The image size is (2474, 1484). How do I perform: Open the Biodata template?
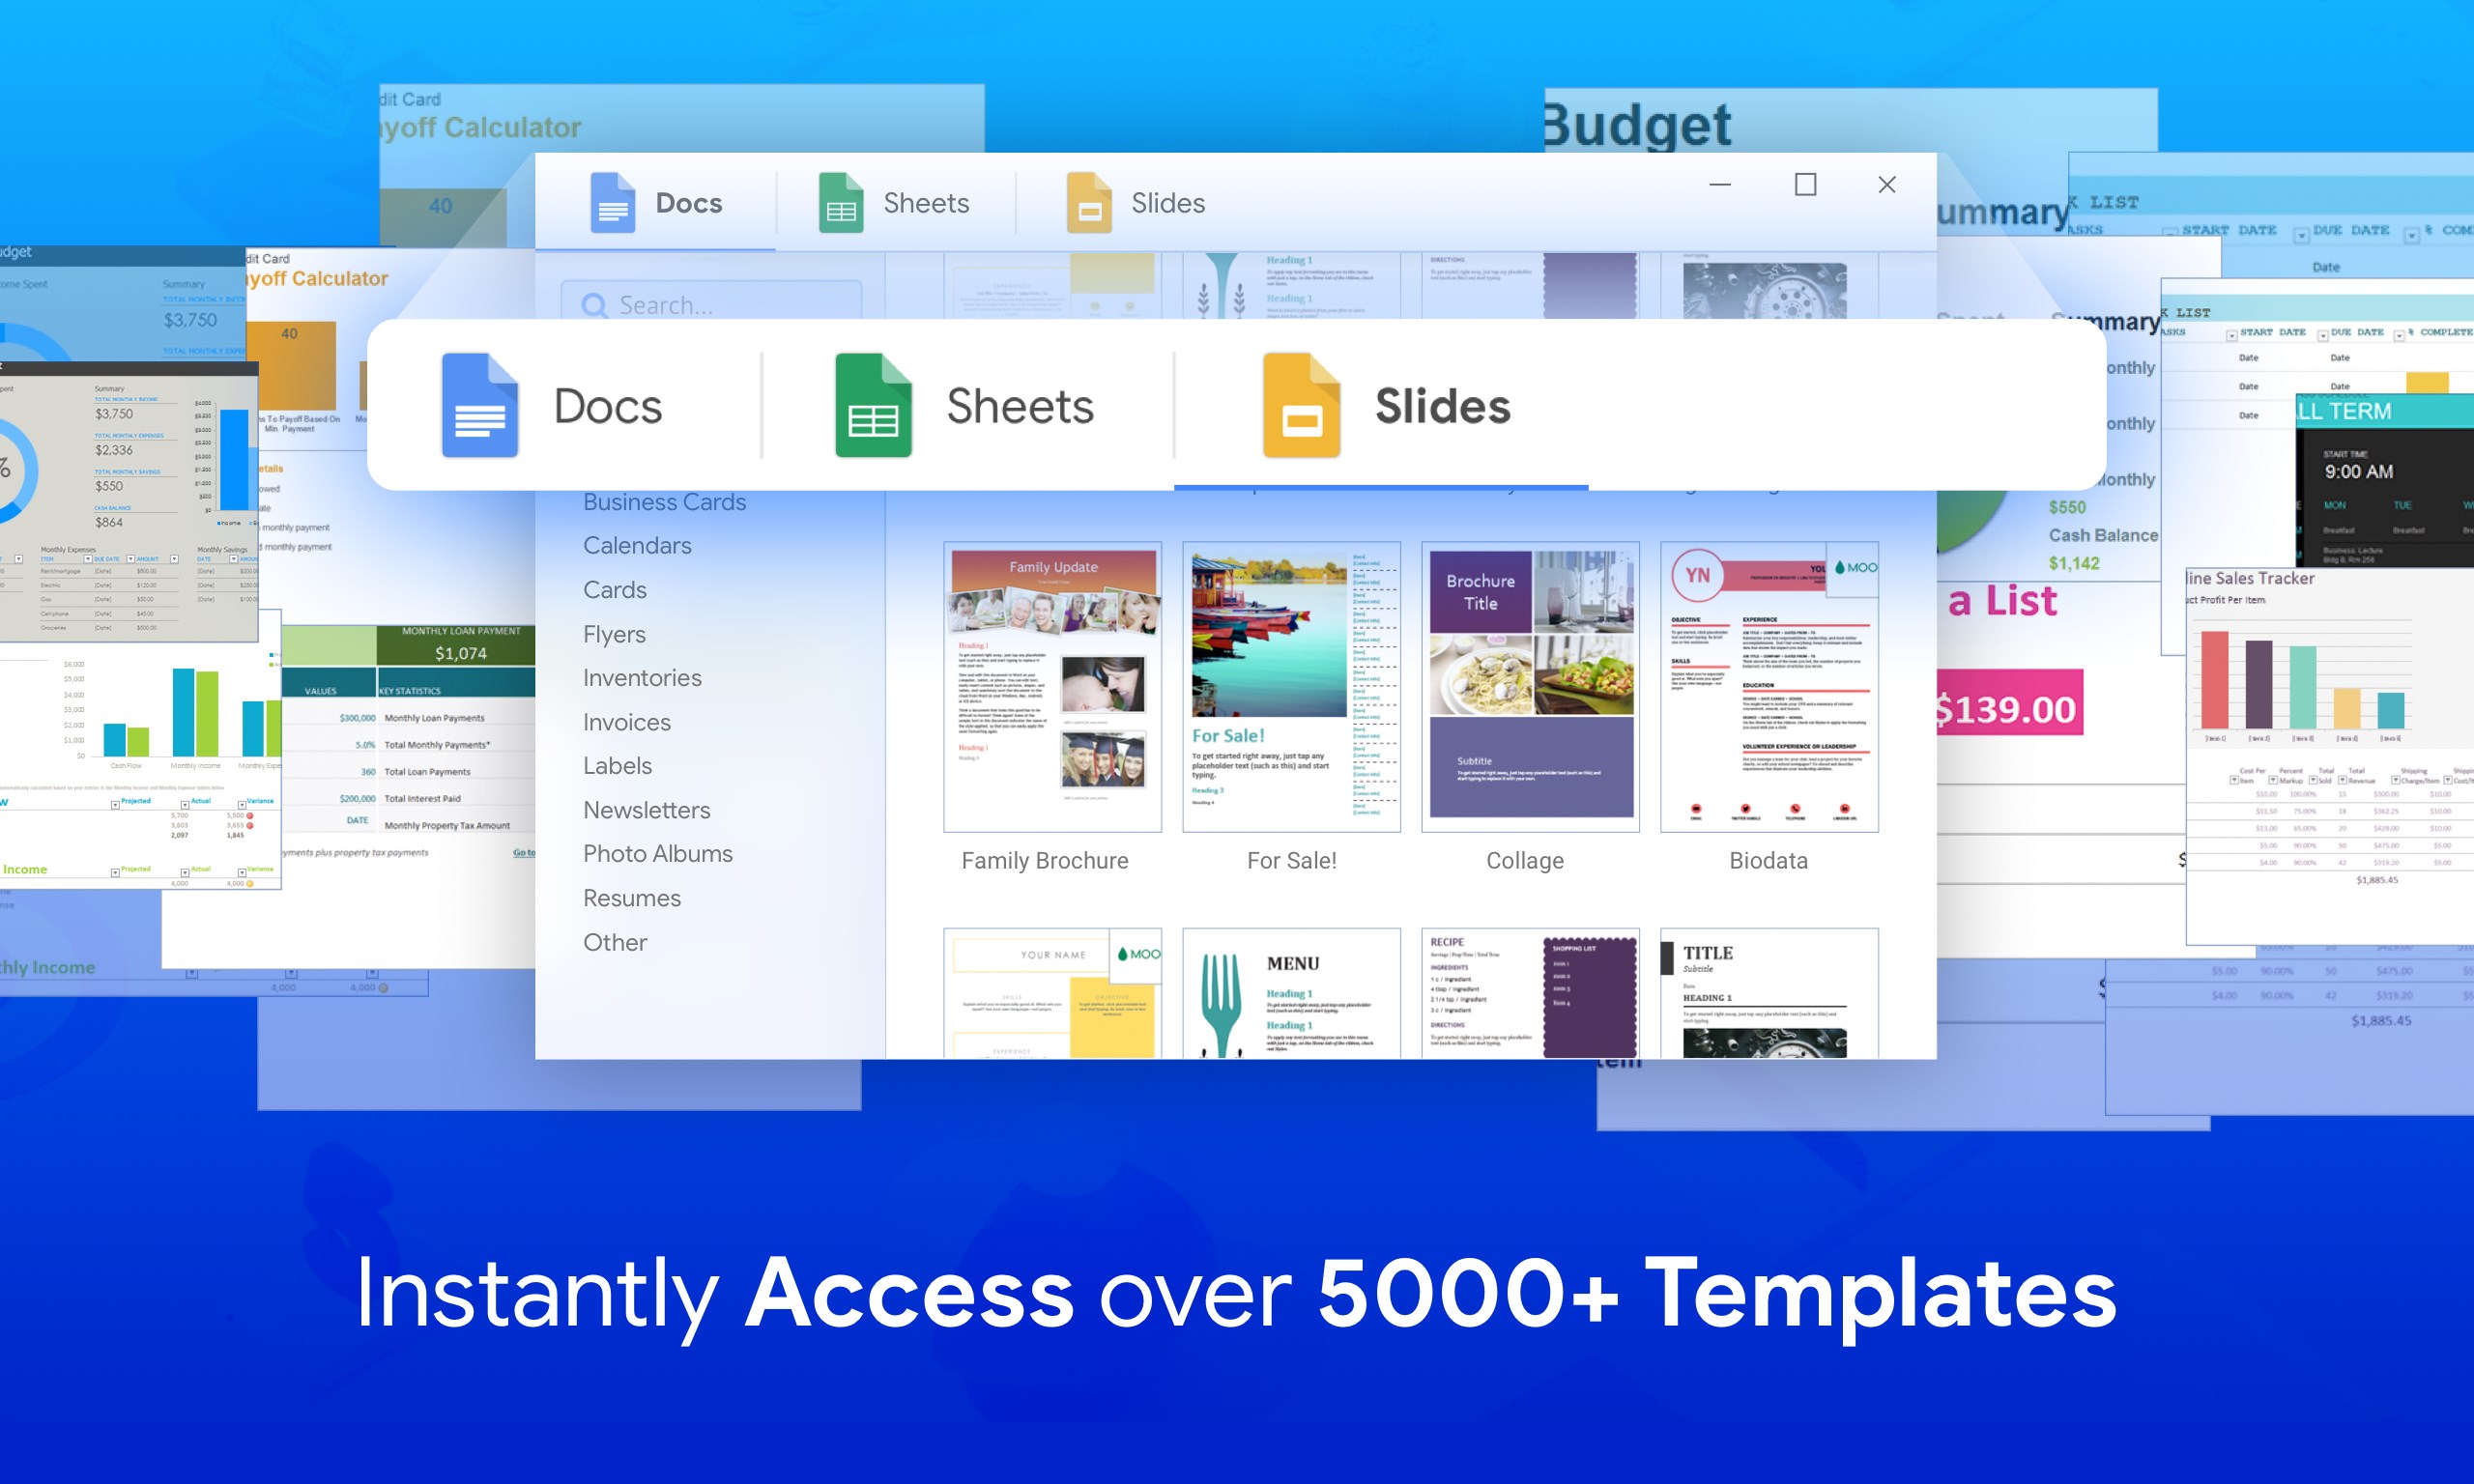tap(1769, 690)
